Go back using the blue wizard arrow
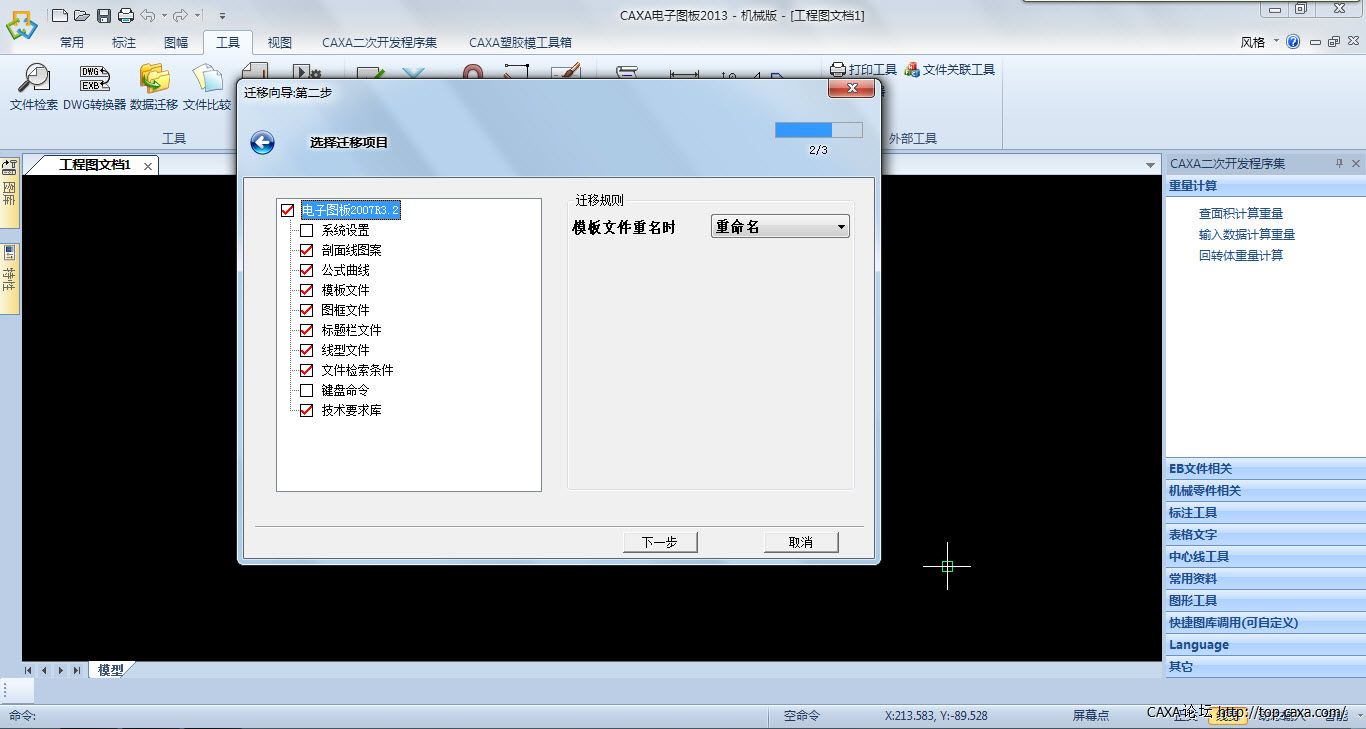Image resolution: width=1366 pixels, height=729 pixels. point(262,143)
